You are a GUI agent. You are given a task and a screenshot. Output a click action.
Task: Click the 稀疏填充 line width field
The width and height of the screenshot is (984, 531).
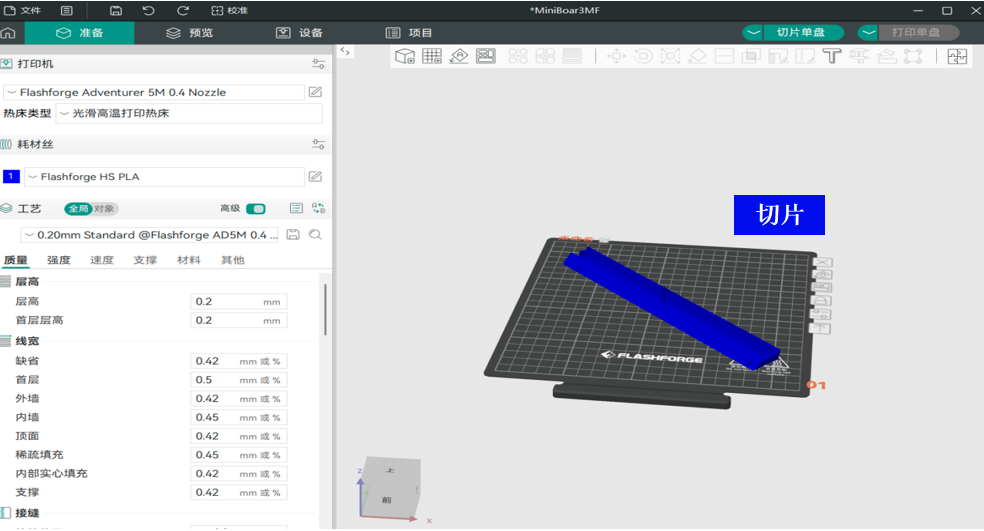[x=238, y=455]
